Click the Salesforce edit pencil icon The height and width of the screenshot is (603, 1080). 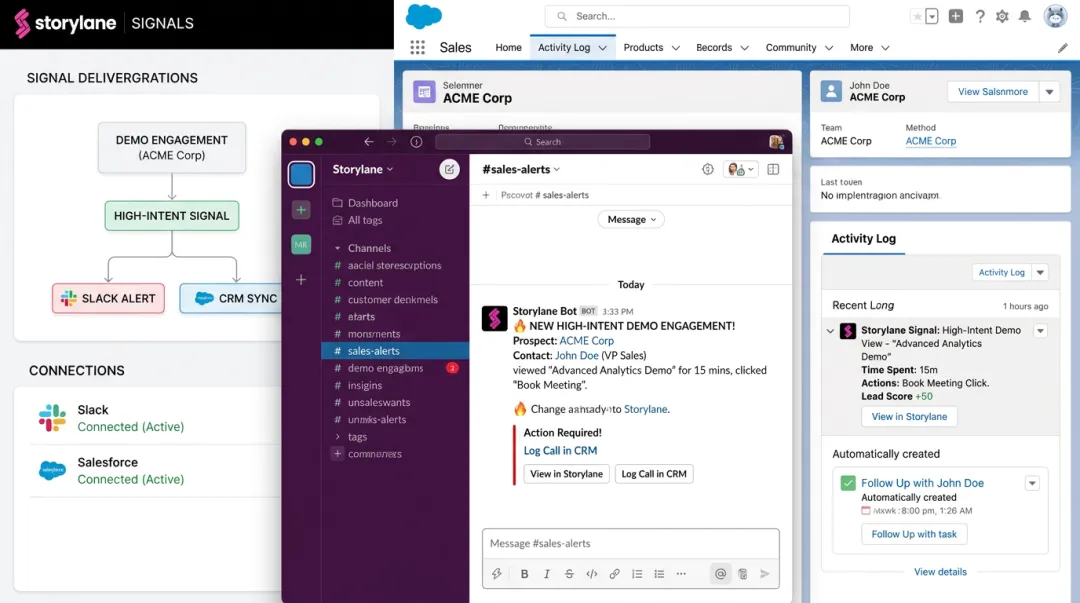click(1063, 48)
